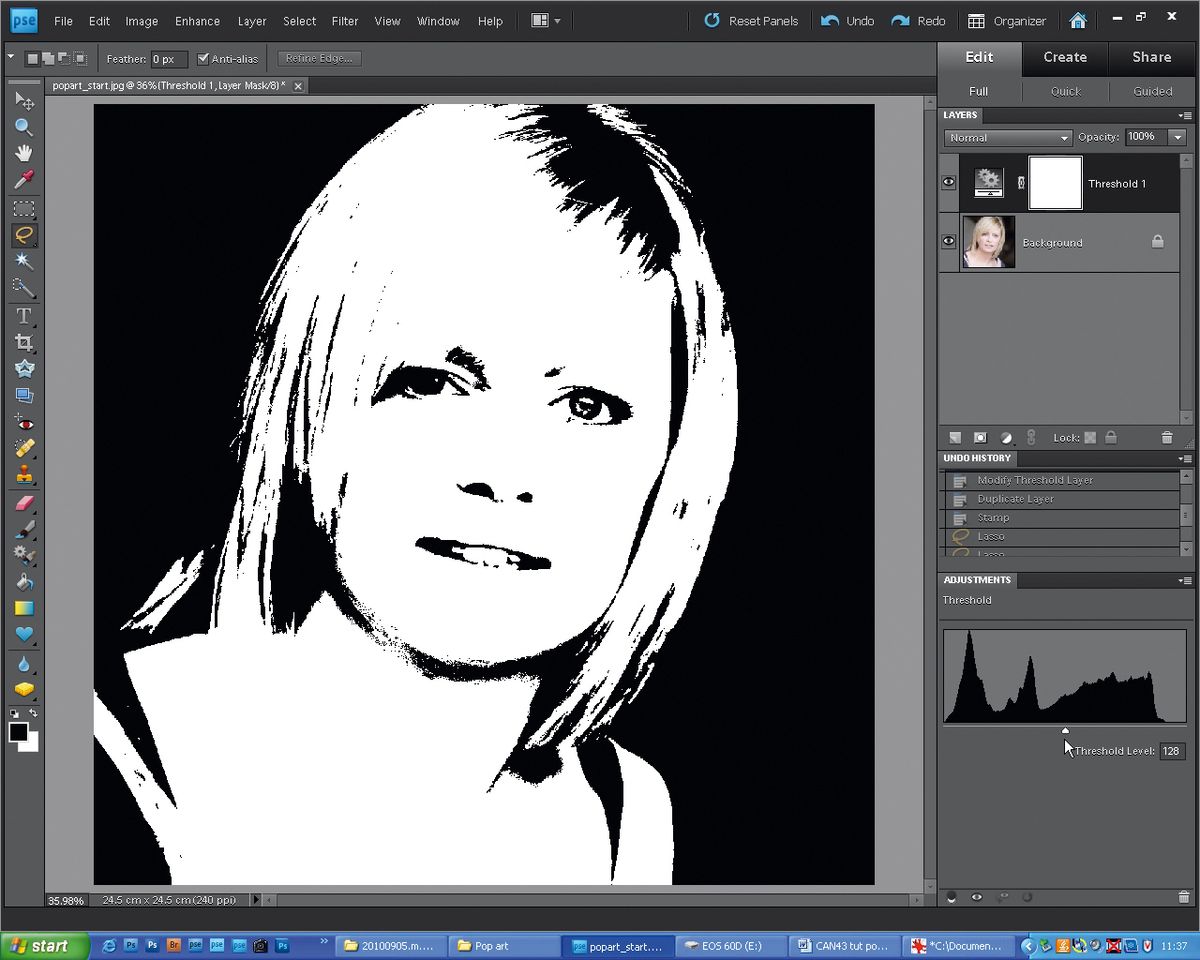The image size is (1200, 960).
Task: Select the Zoom tool
Action: pos(25,127)
